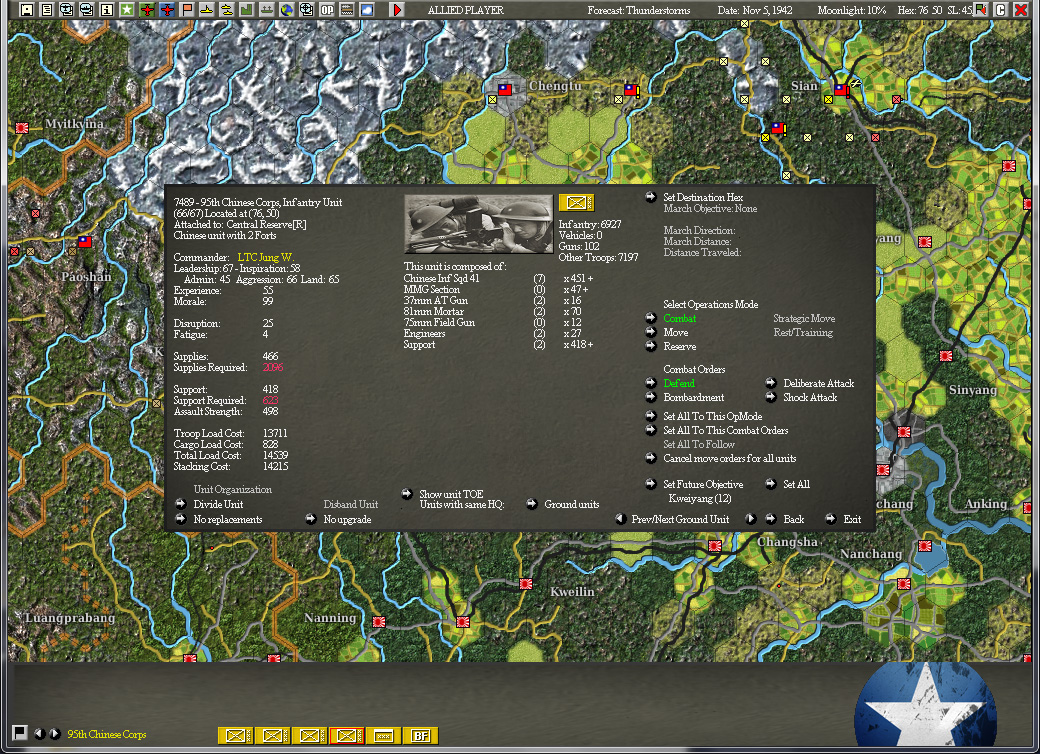This screenshot has height=754, width=1040.
Task: Click commander name LTC Jung W.
Action: [265, 257]
